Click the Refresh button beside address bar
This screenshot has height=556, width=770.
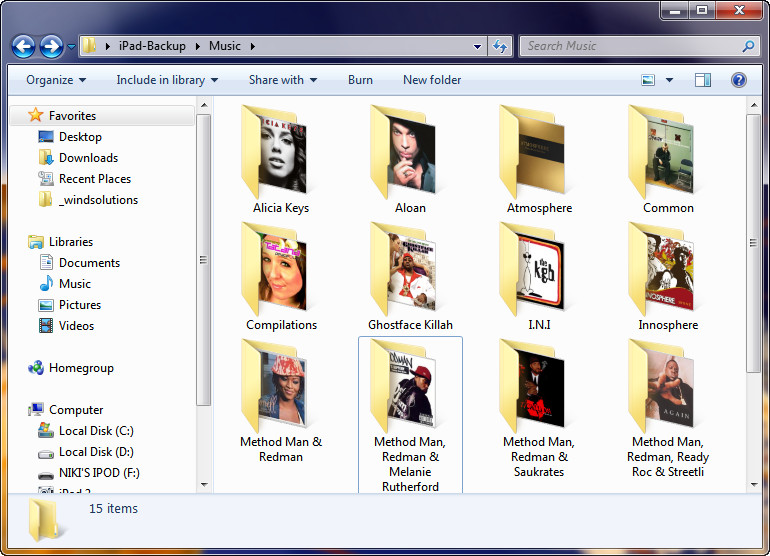click(500, 47)
